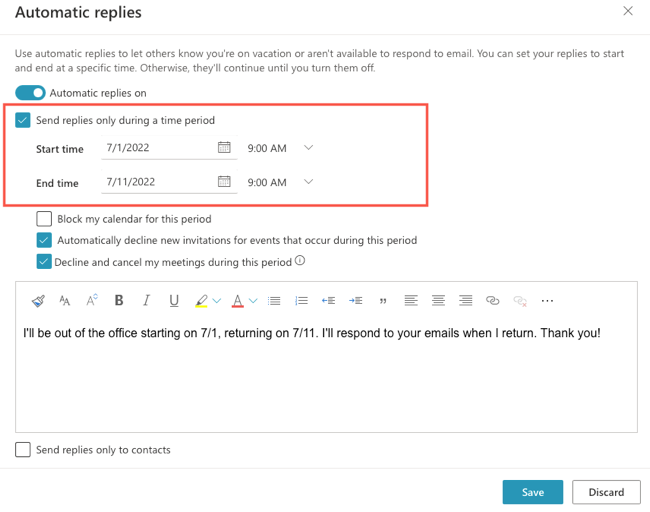Apply quote formatting
Image resolution: width=650 pixels, height=512 pixels.
(x=383, y=301)
